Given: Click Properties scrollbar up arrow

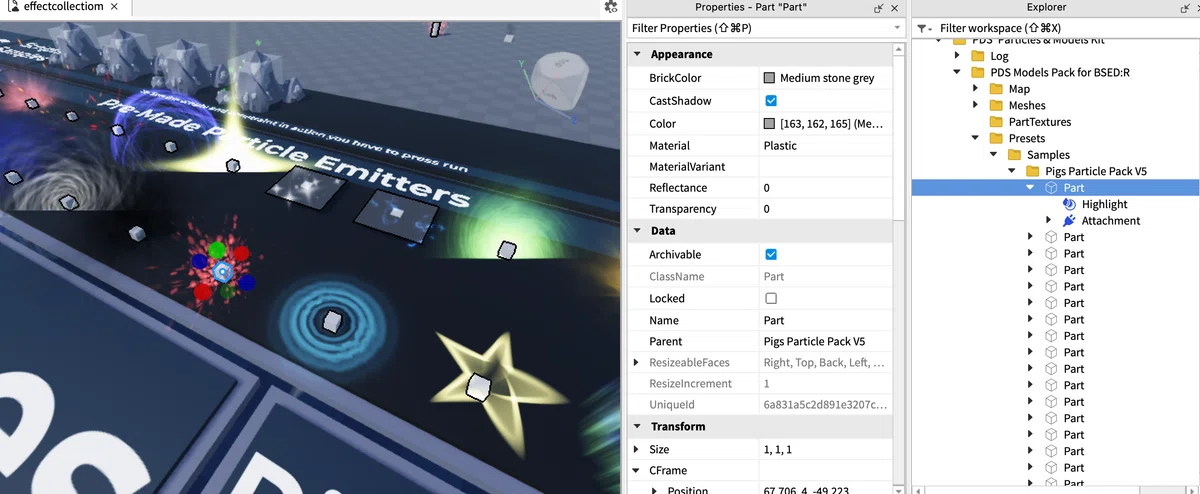Looking at the screenshot, I should coord(899,47).
